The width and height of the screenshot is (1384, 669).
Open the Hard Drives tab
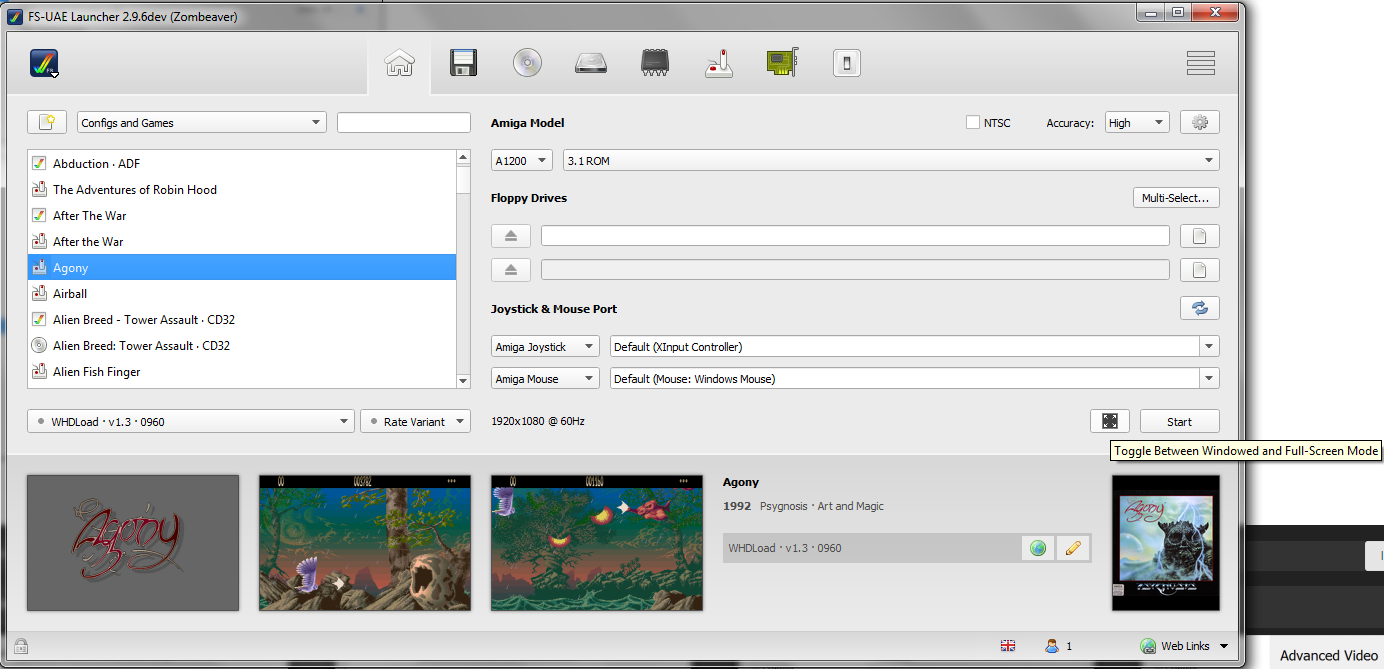click(x=591, y=64)
